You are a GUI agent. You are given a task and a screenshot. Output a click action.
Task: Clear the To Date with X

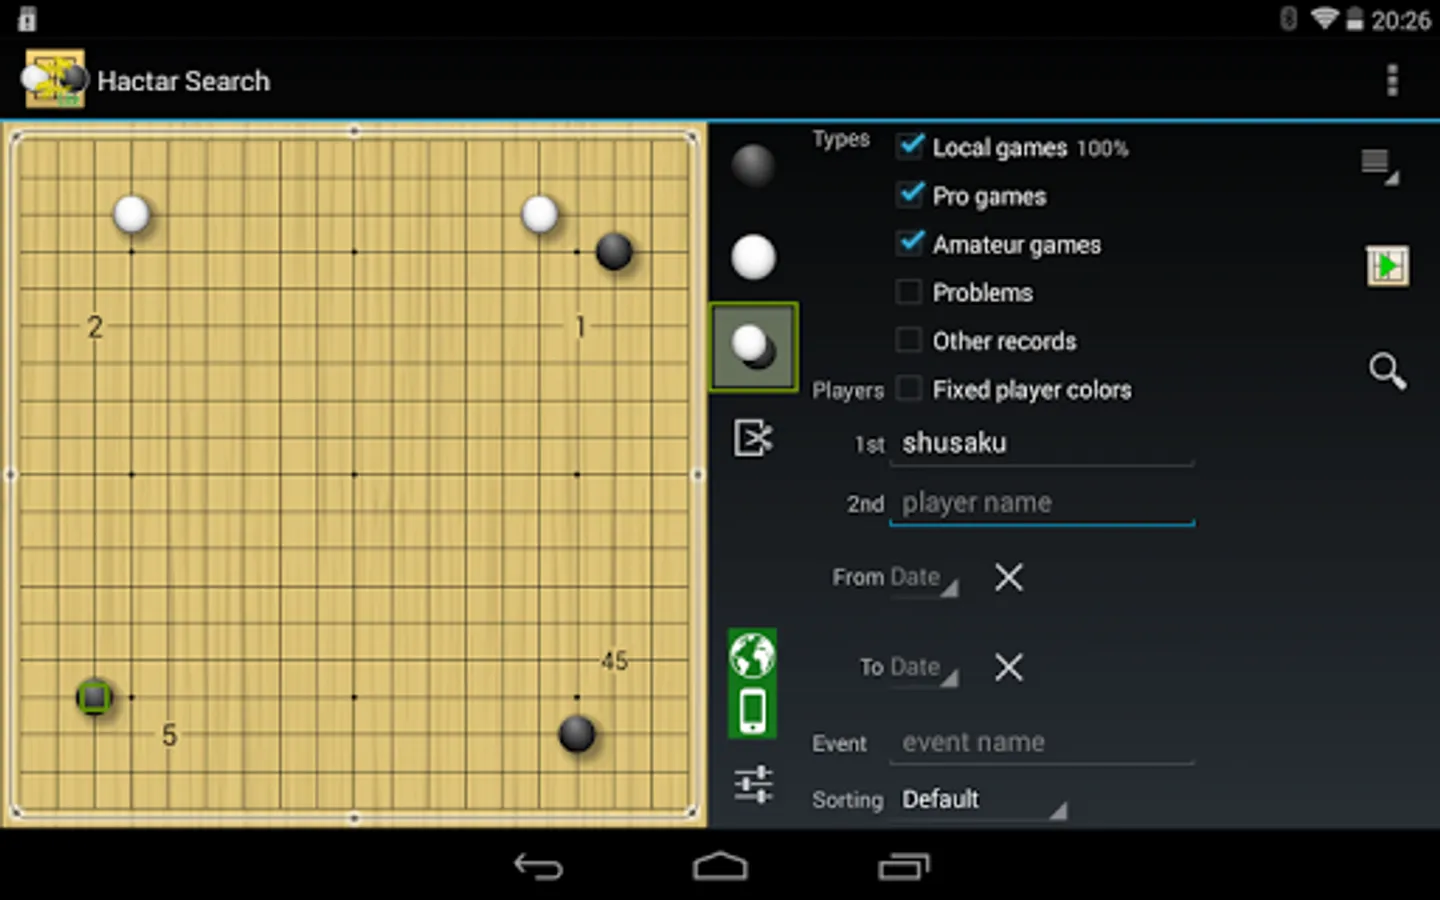(1009, 667)
